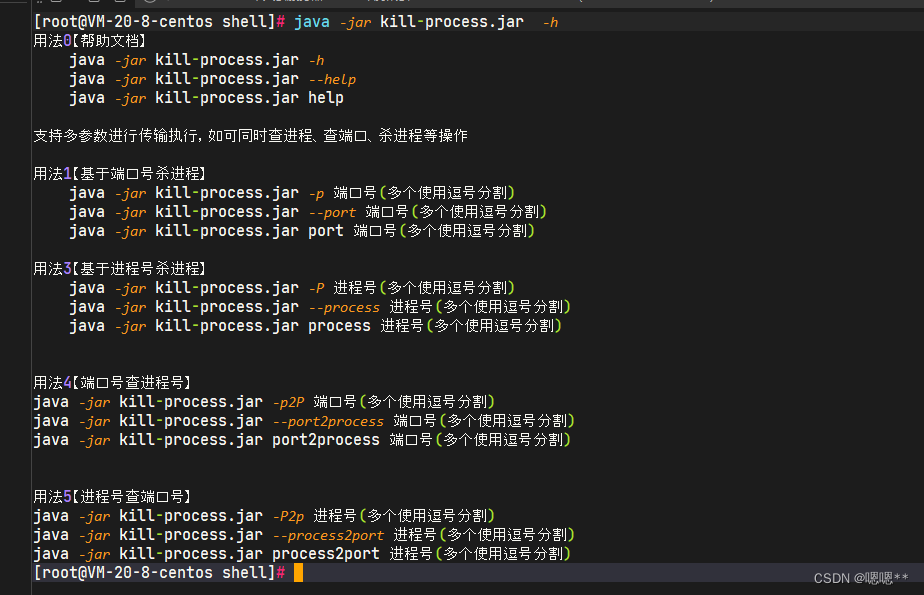The image size is (924, 595).
Task: Click the typed command ending in -h on the first prompt line
Action: pos(426,22)
